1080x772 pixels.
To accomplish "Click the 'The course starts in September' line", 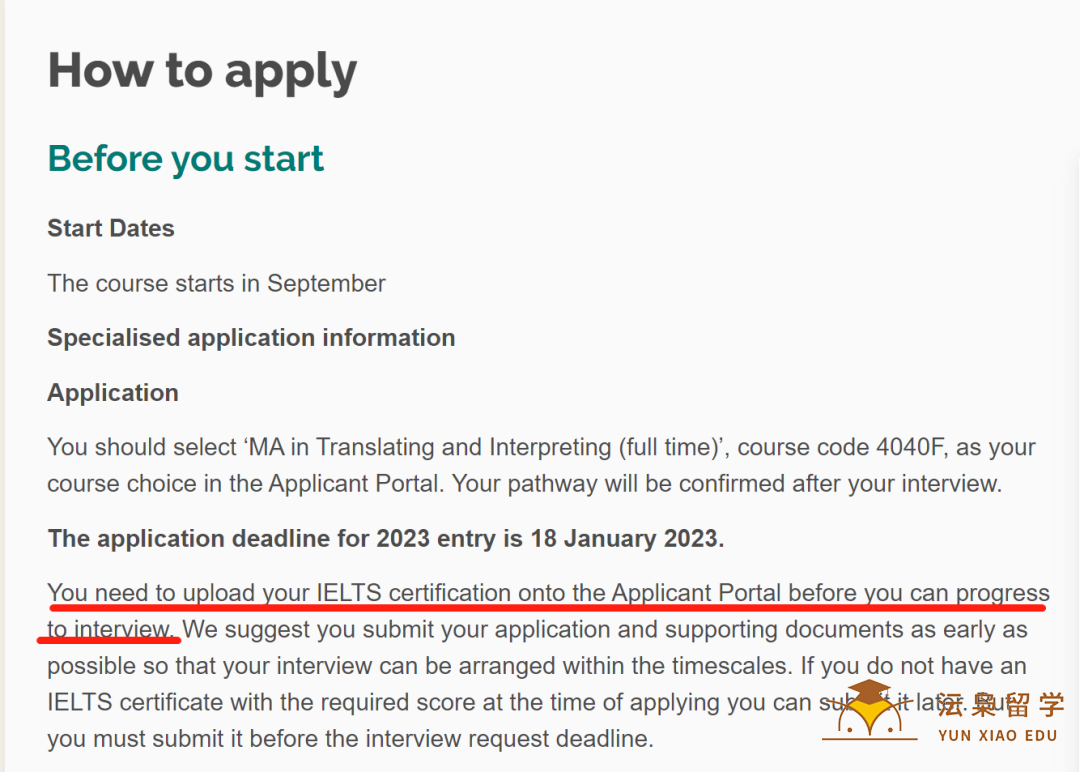I will (216, 284).
